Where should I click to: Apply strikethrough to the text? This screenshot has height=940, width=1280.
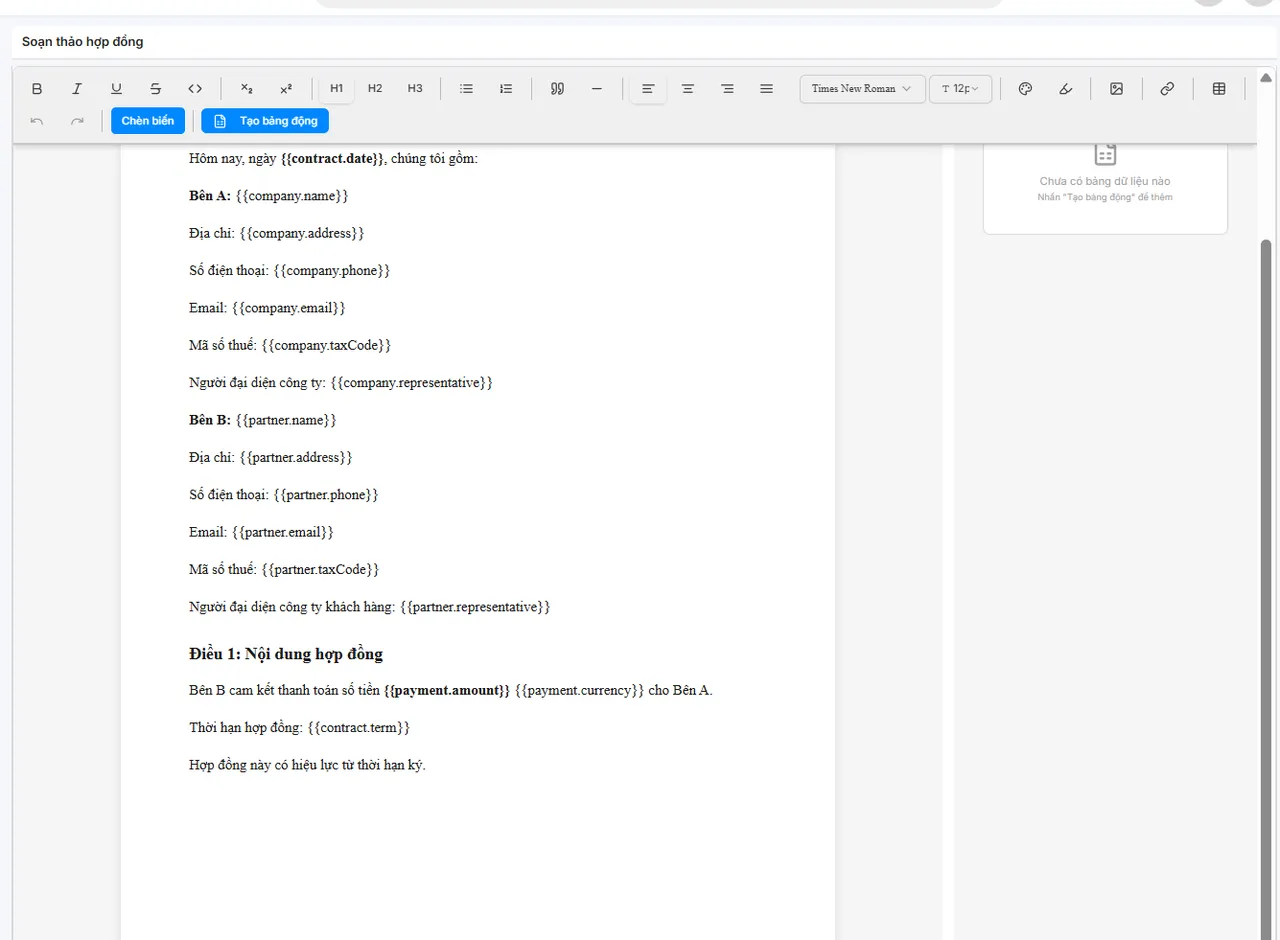click(156, 89)
